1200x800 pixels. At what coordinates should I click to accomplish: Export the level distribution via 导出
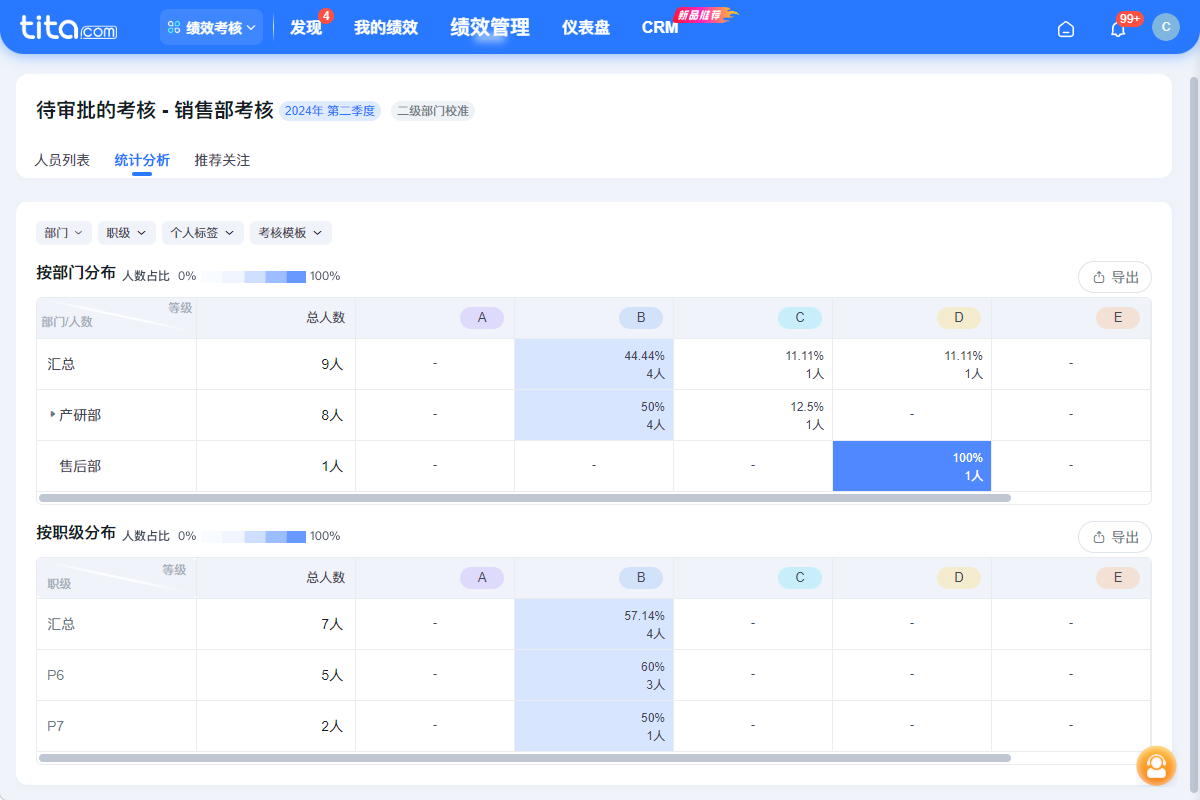1115,537
